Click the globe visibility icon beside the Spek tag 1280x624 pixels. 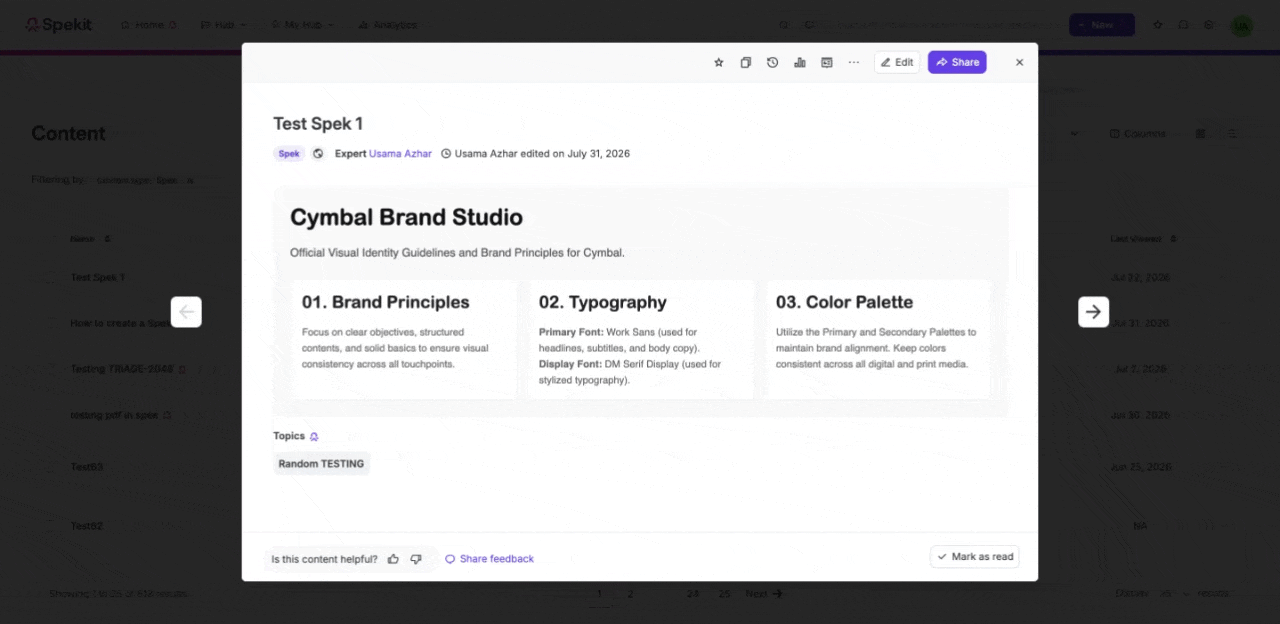coord(318,154)
